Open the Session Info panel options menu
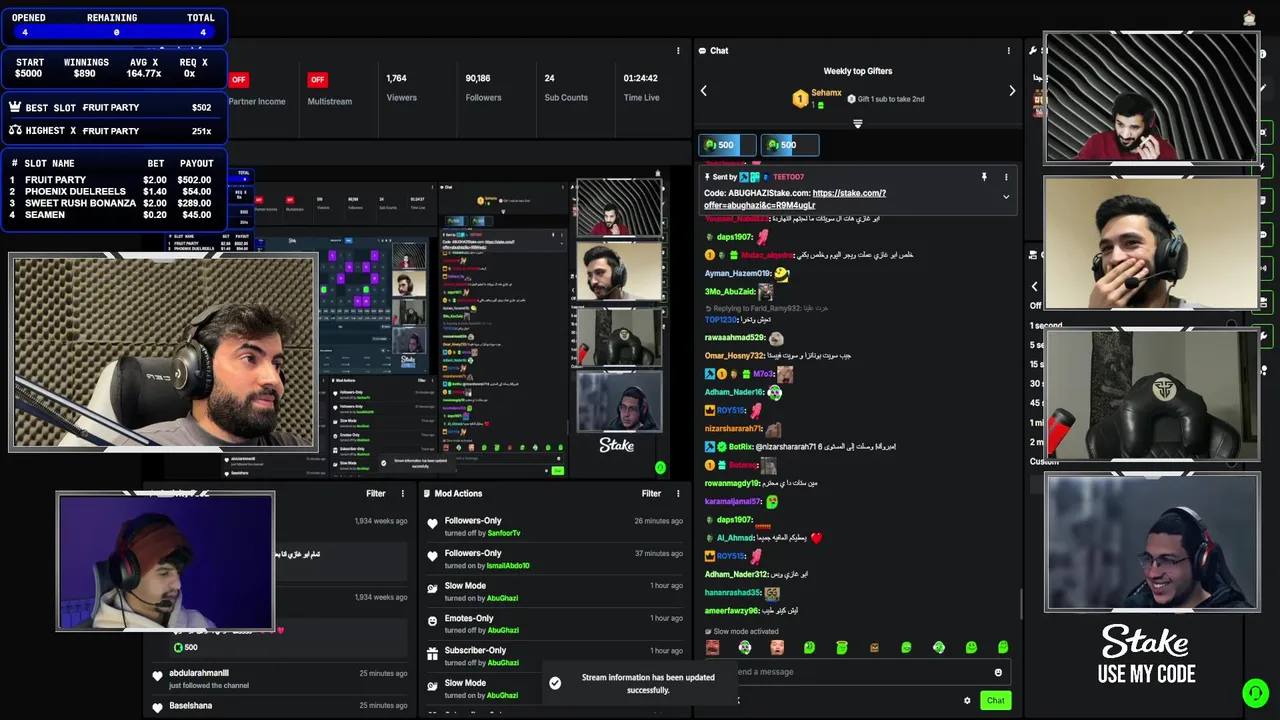Image resolution: width=1280 pixels, height=720 pixels. coord(678,51)
